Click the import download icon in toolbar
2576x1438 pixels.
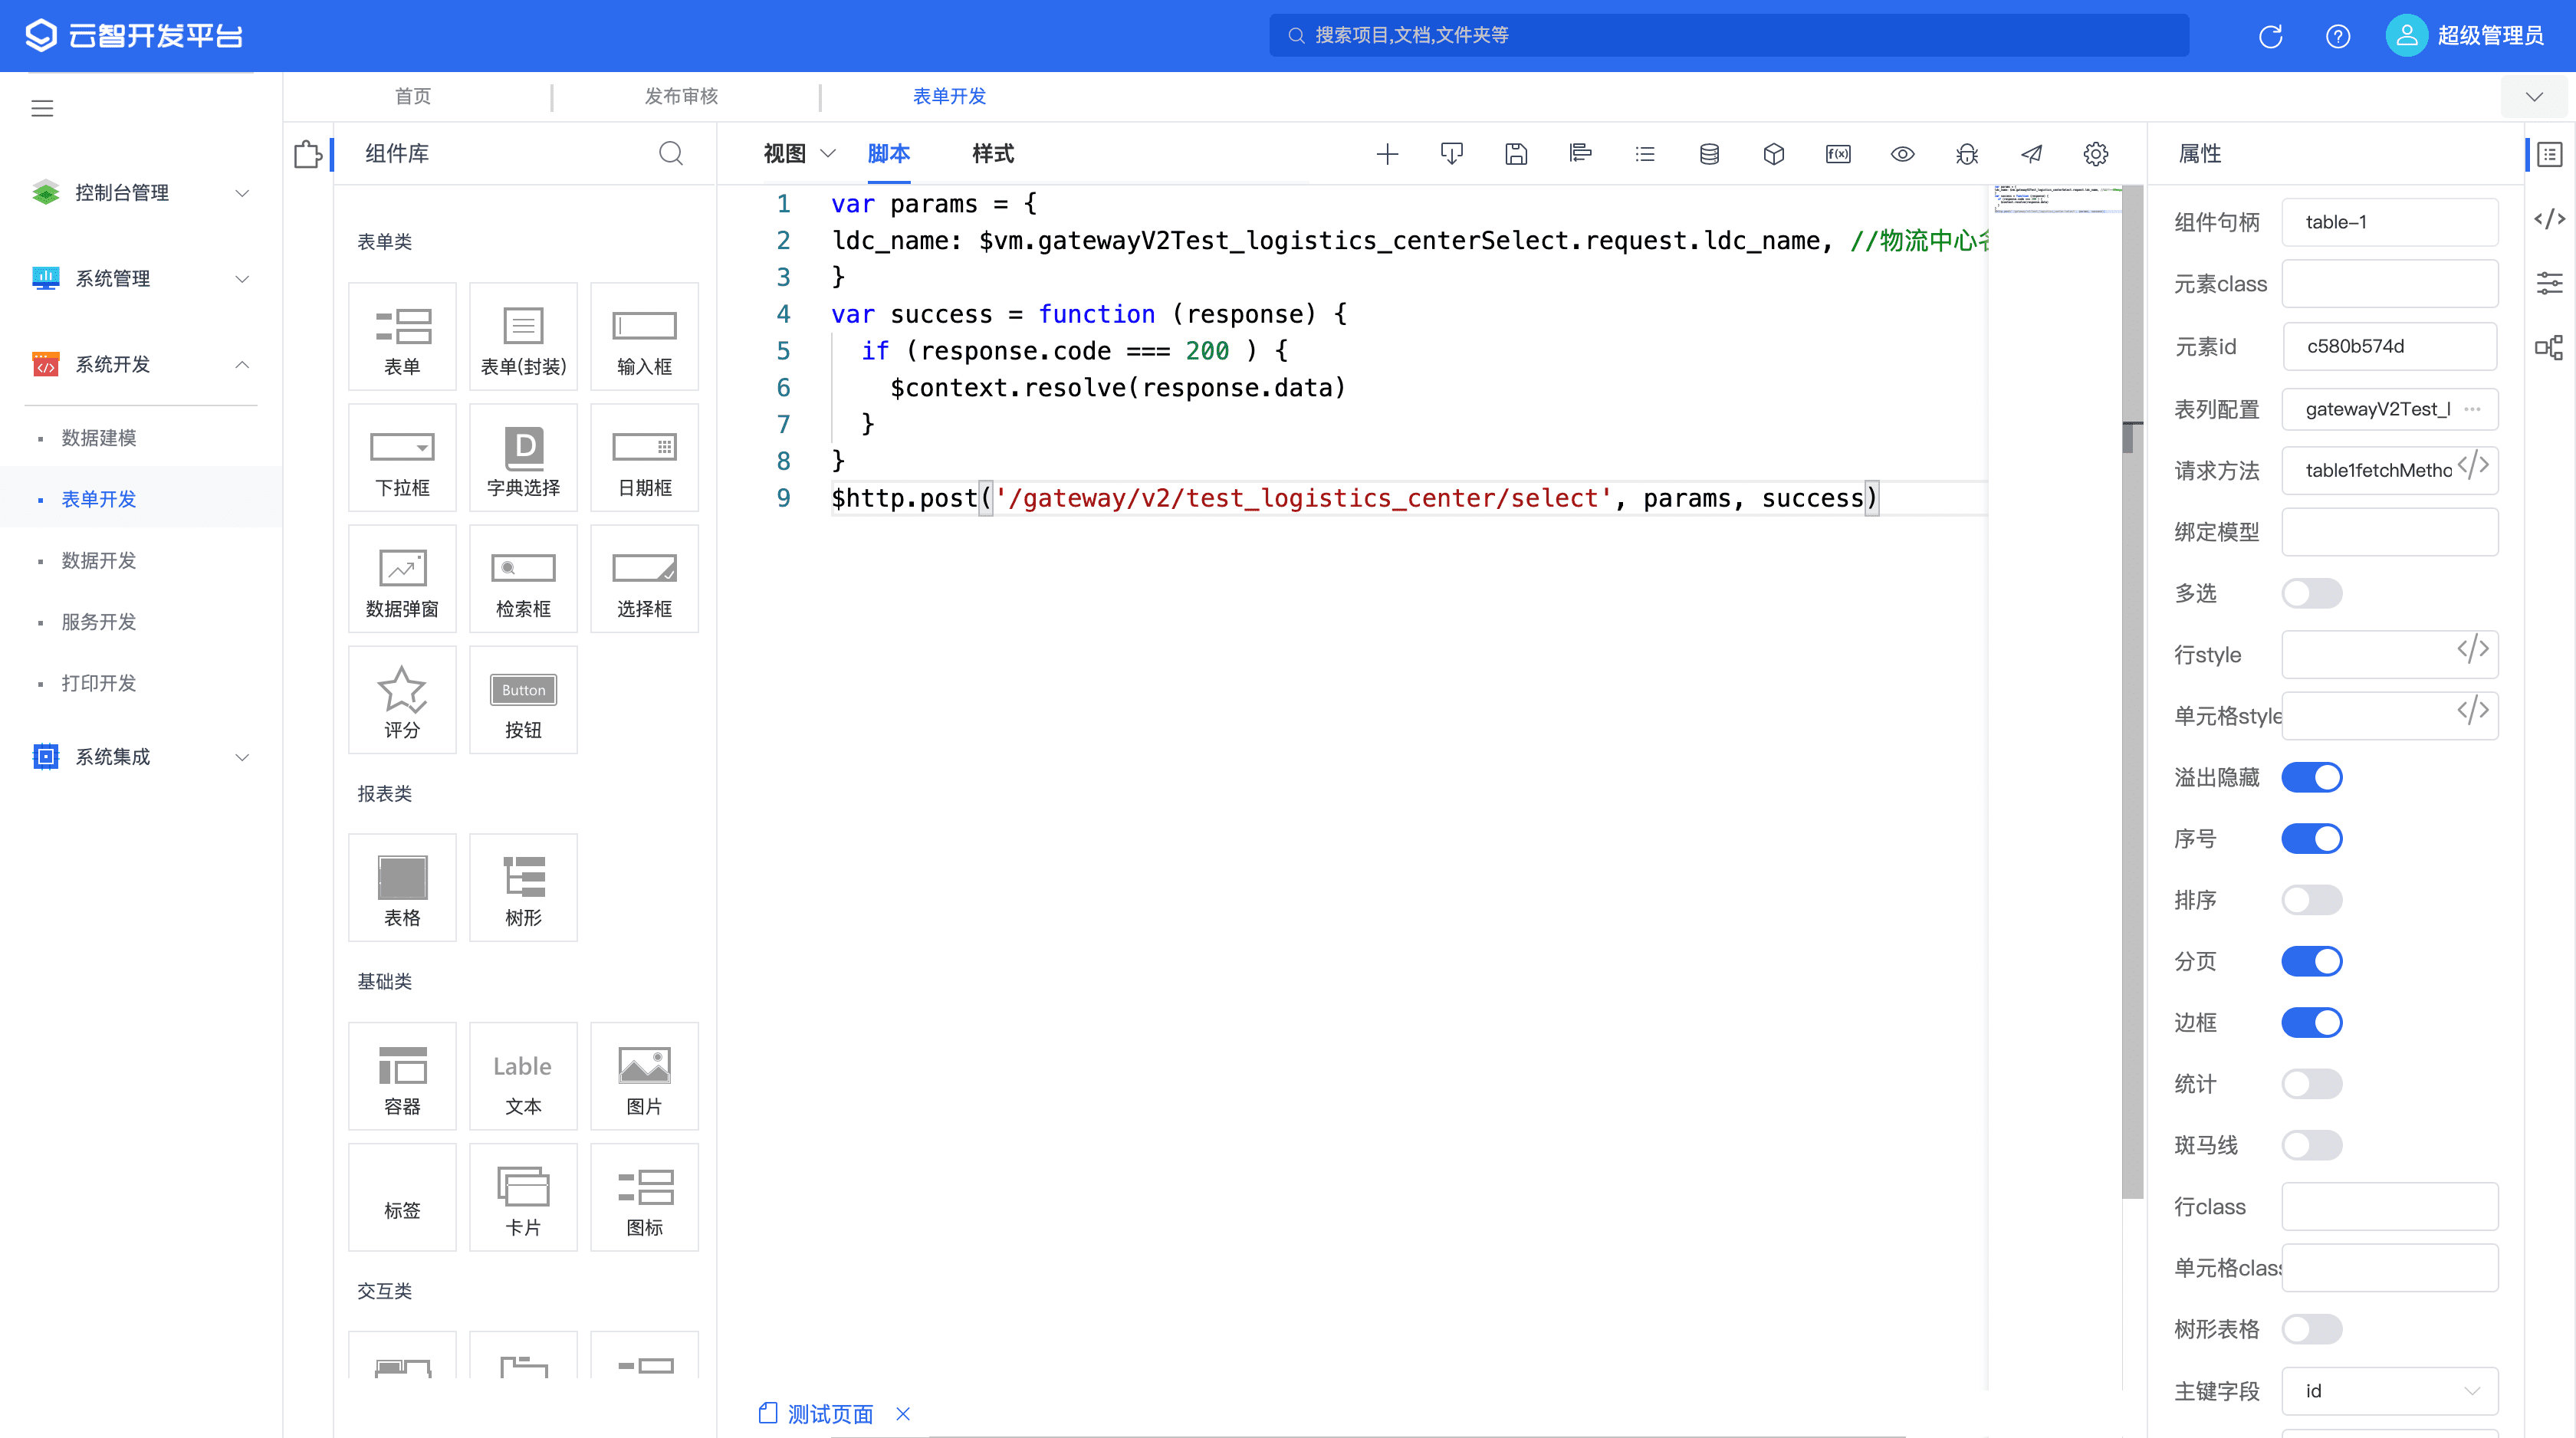tap(1451, 154)
